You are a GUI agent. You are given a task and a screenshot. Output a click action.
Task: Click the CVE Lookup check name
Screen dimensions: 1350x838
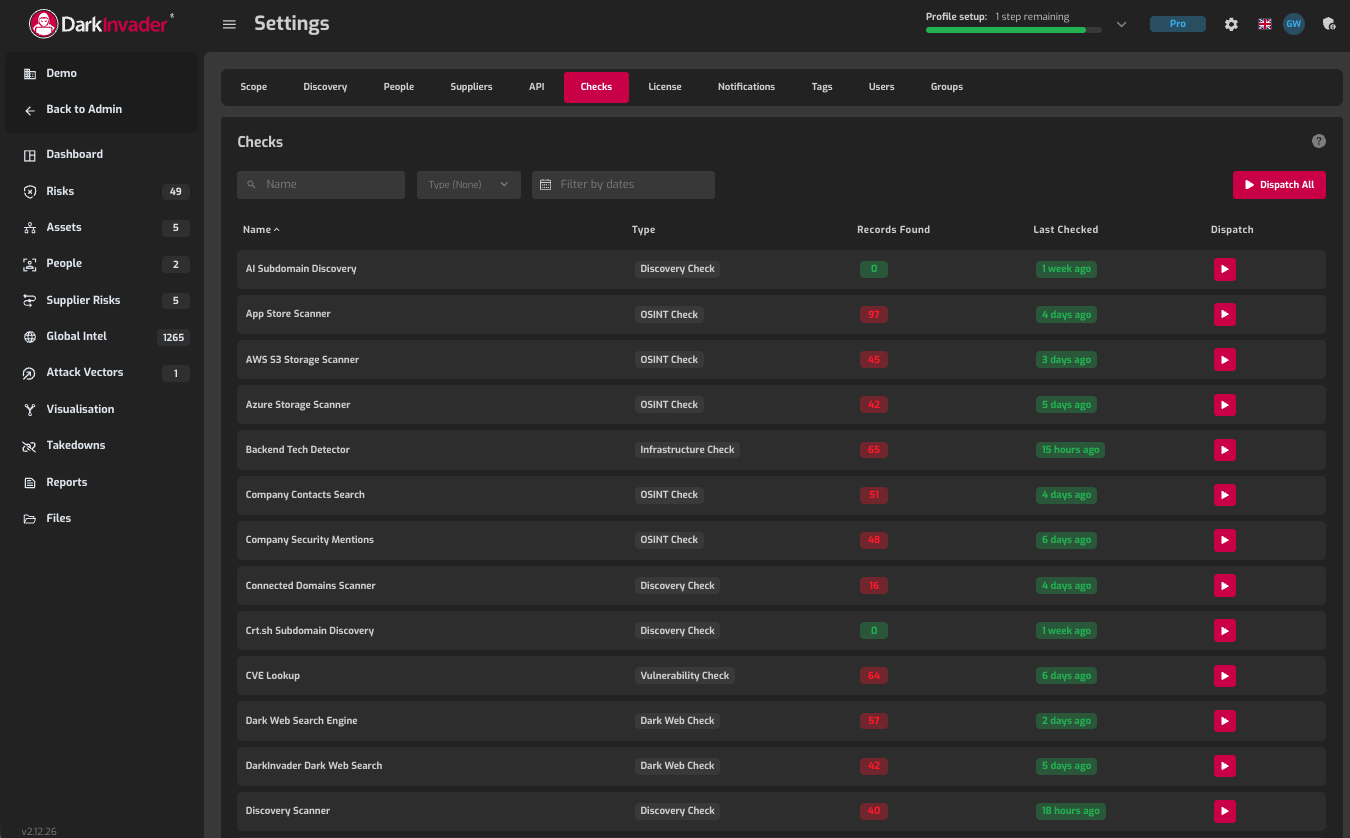272,676
